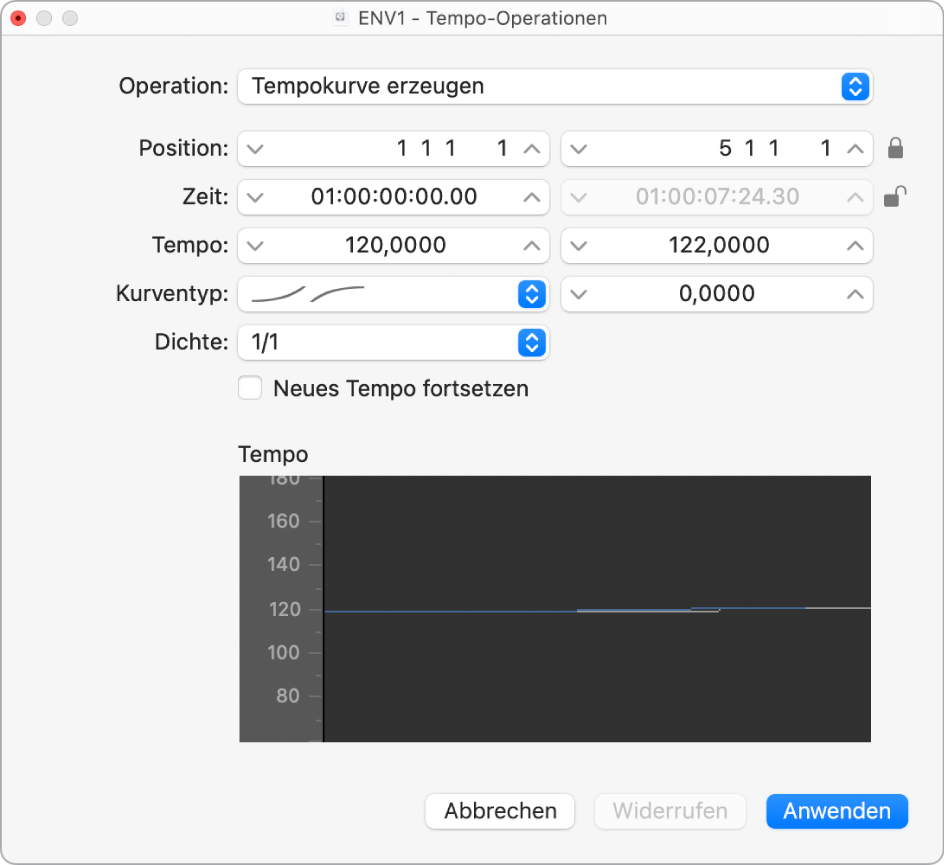This screenshot has width=944, height=865.
Task: Open the Operation dropdown showing Tempokurve erzeugen
Action: pos(854,86)
